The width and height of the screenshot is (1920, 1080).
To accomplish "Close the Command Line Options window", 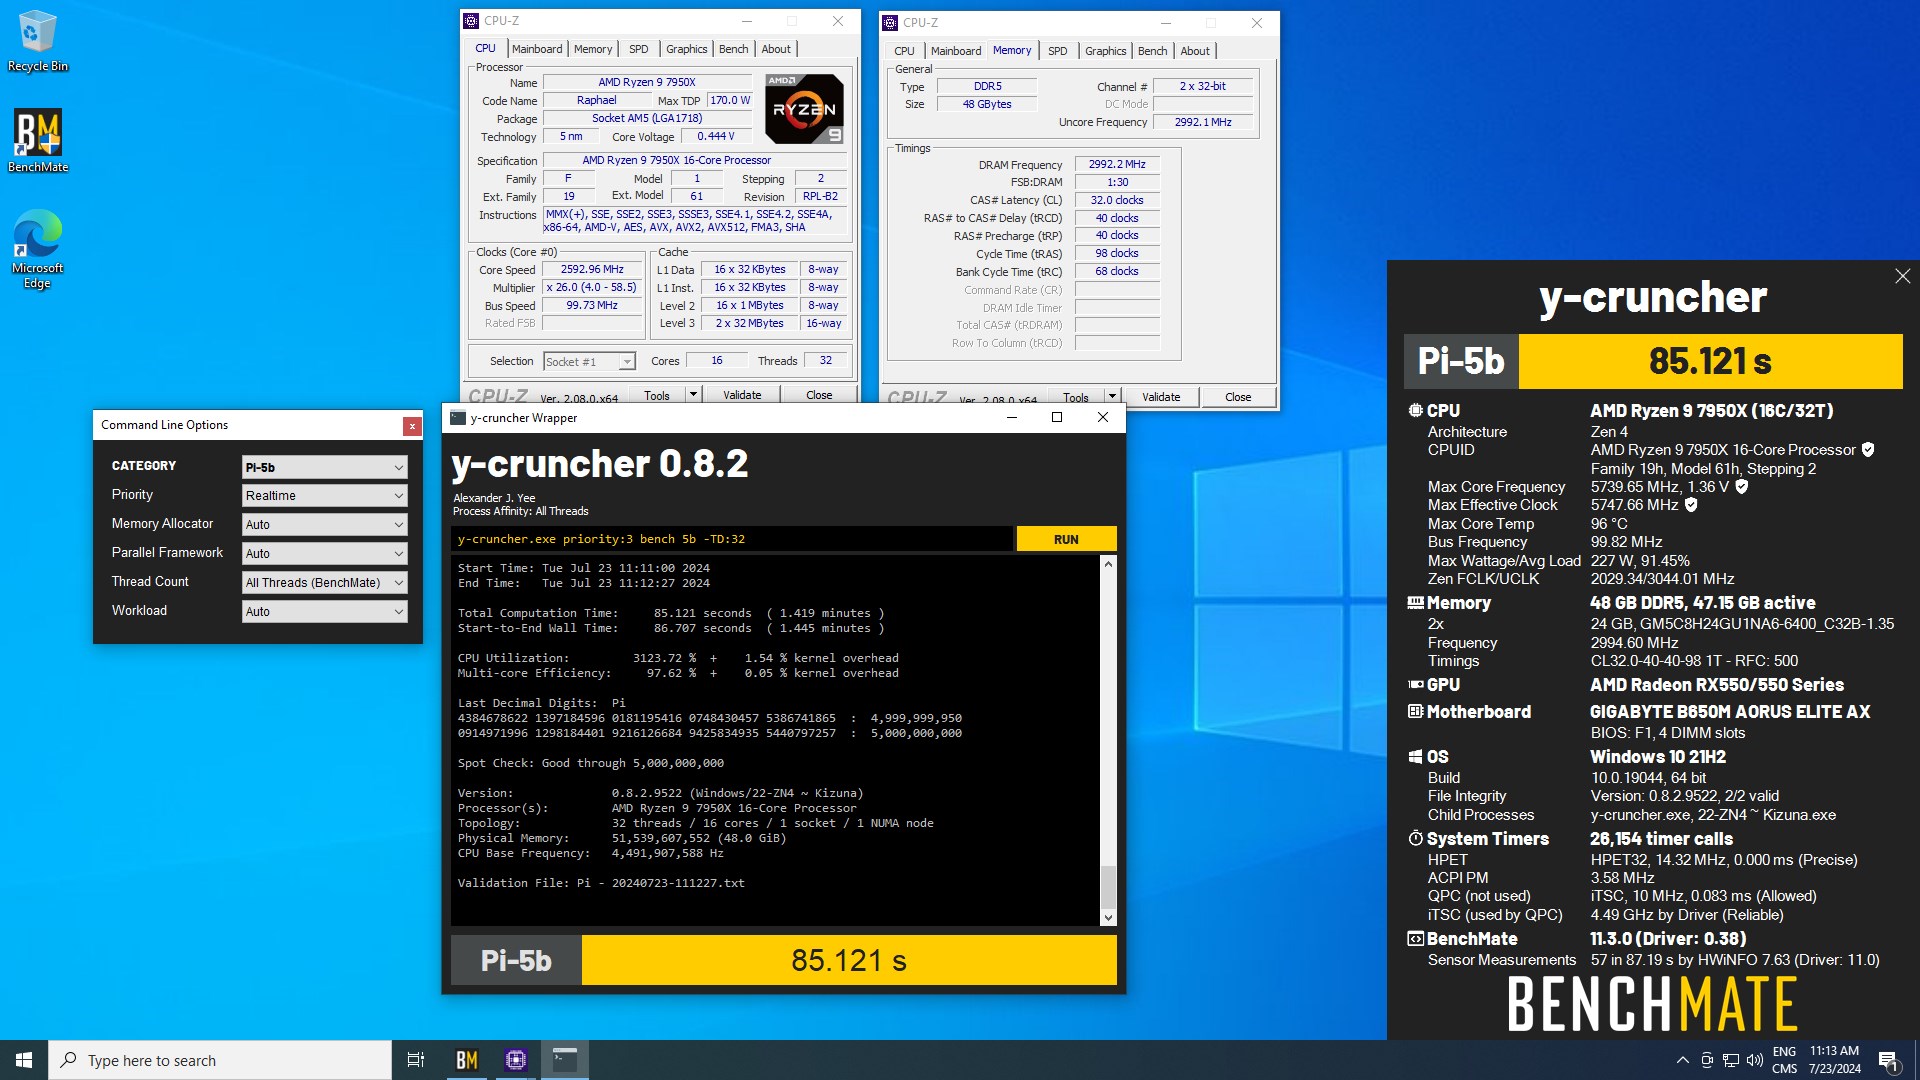I will click(412, 426).
